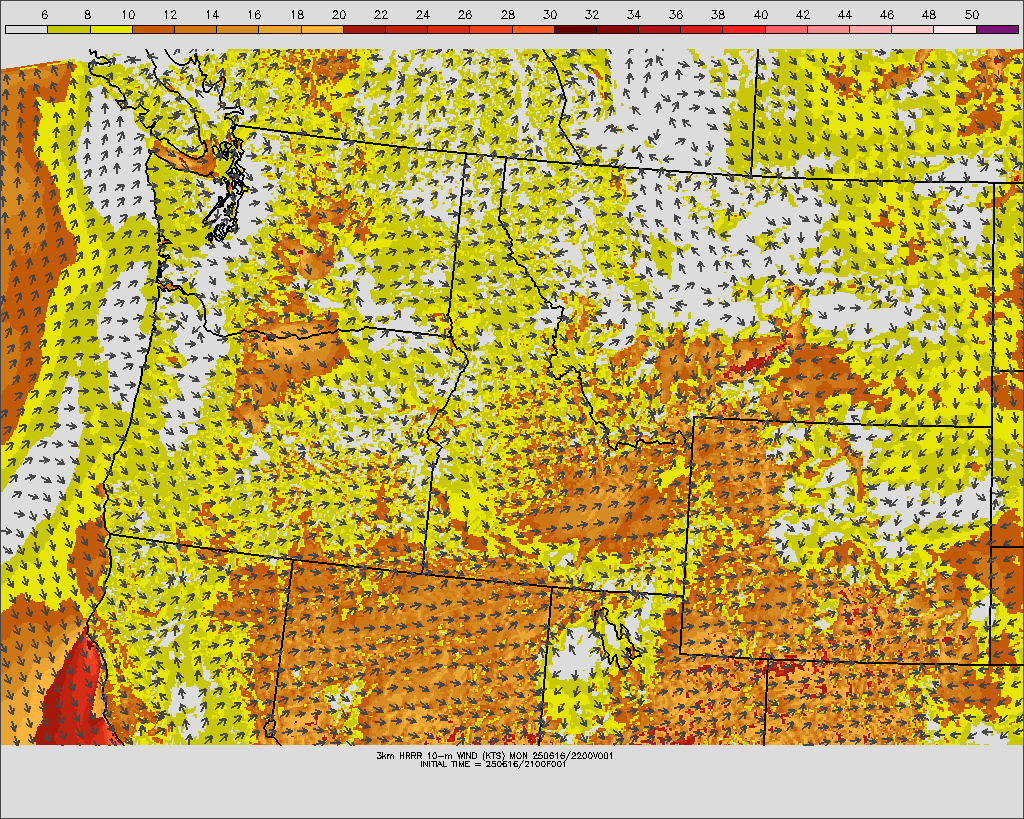The height and width of the screenshot is (819, 1024).
Task: Select the legend swatch between 40 and 42
Action: (x=786, y=29)
